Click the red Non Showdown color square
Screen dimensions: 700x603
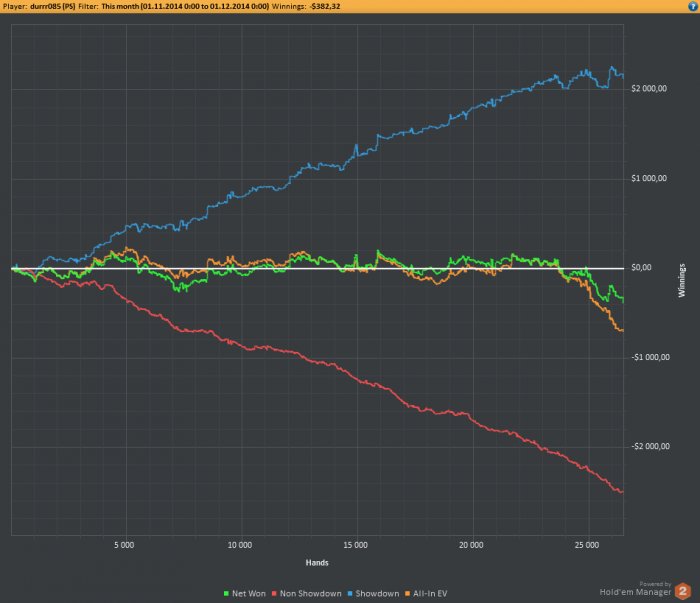point(274,594)
